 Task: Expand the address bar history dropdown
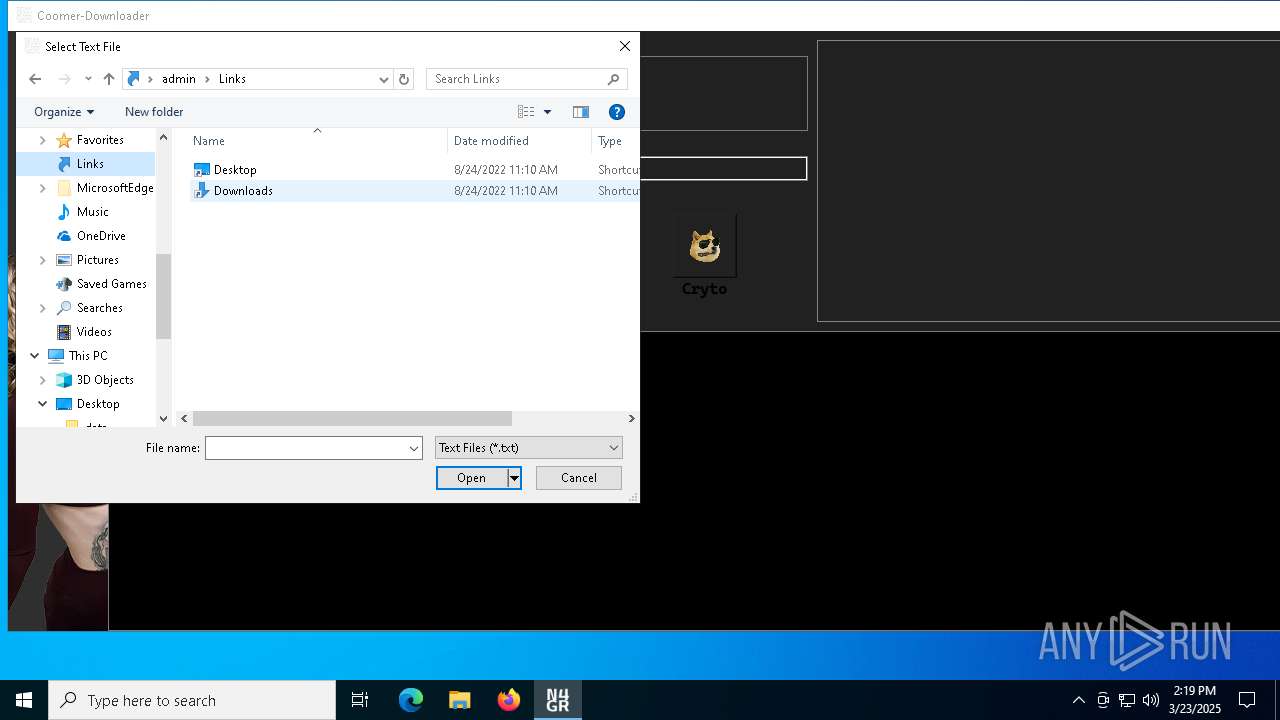(x=383, y=79)
